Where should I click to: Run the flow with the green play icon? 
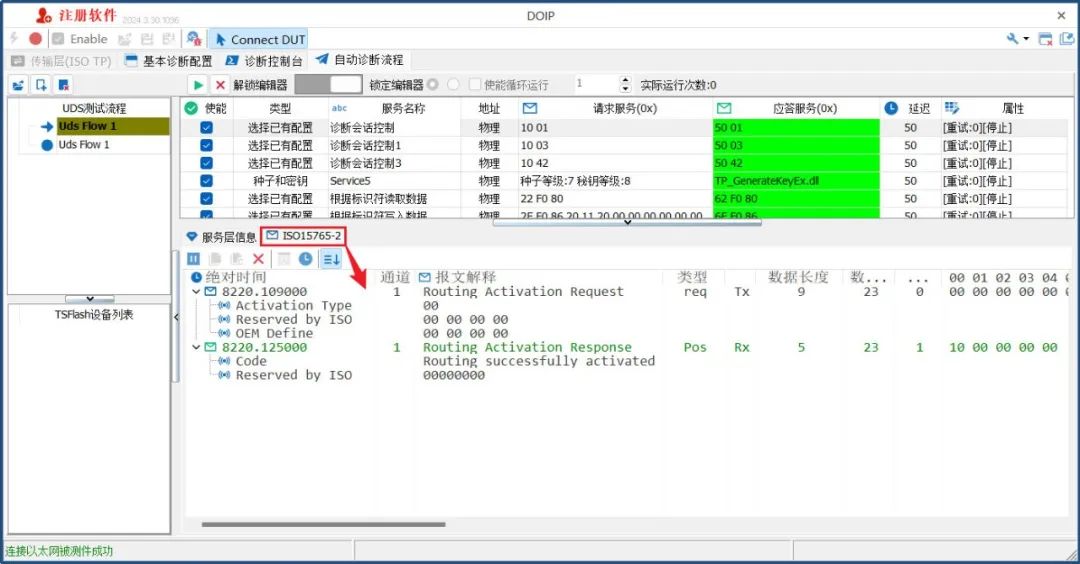pos(198,85)
